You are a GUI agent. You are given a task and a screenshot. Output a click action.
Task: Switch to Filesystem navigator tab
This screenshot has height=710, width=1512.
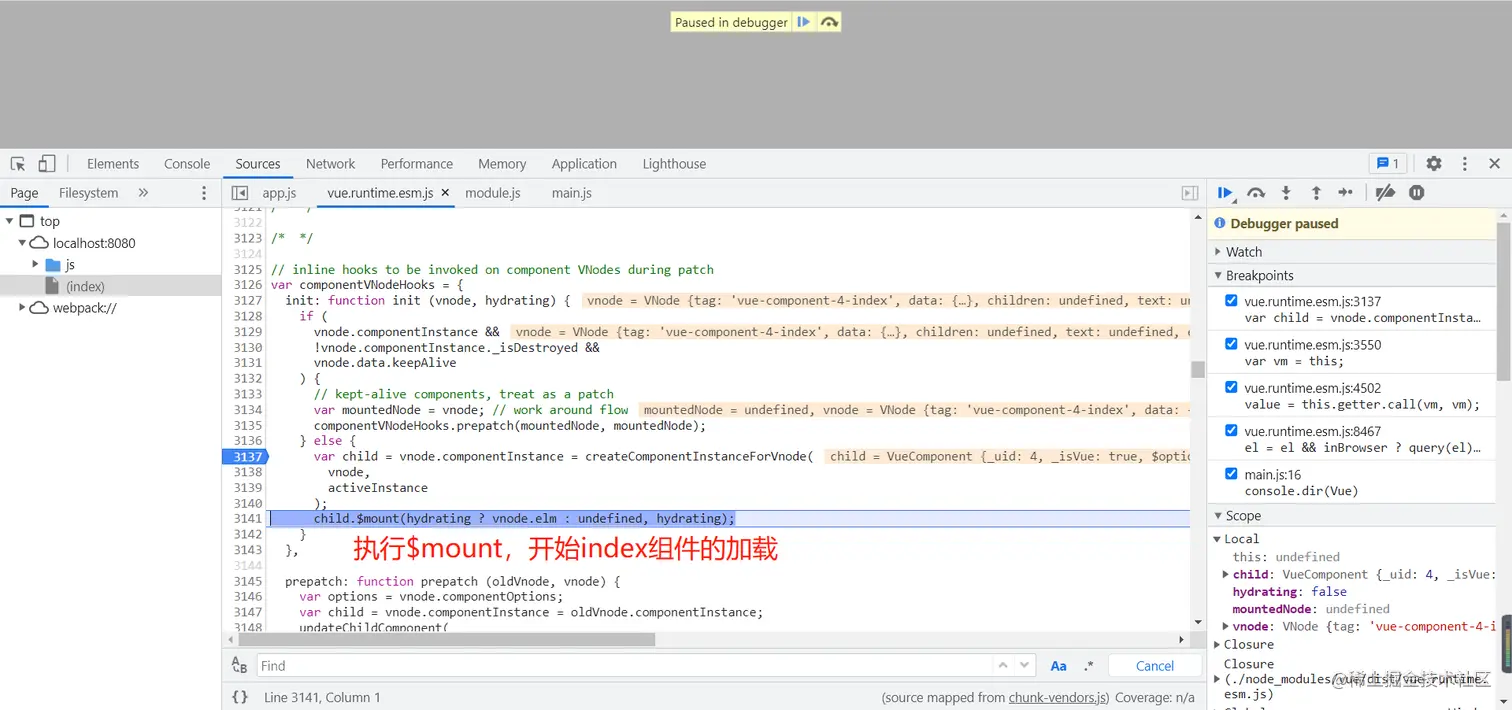tap(88, 193)
